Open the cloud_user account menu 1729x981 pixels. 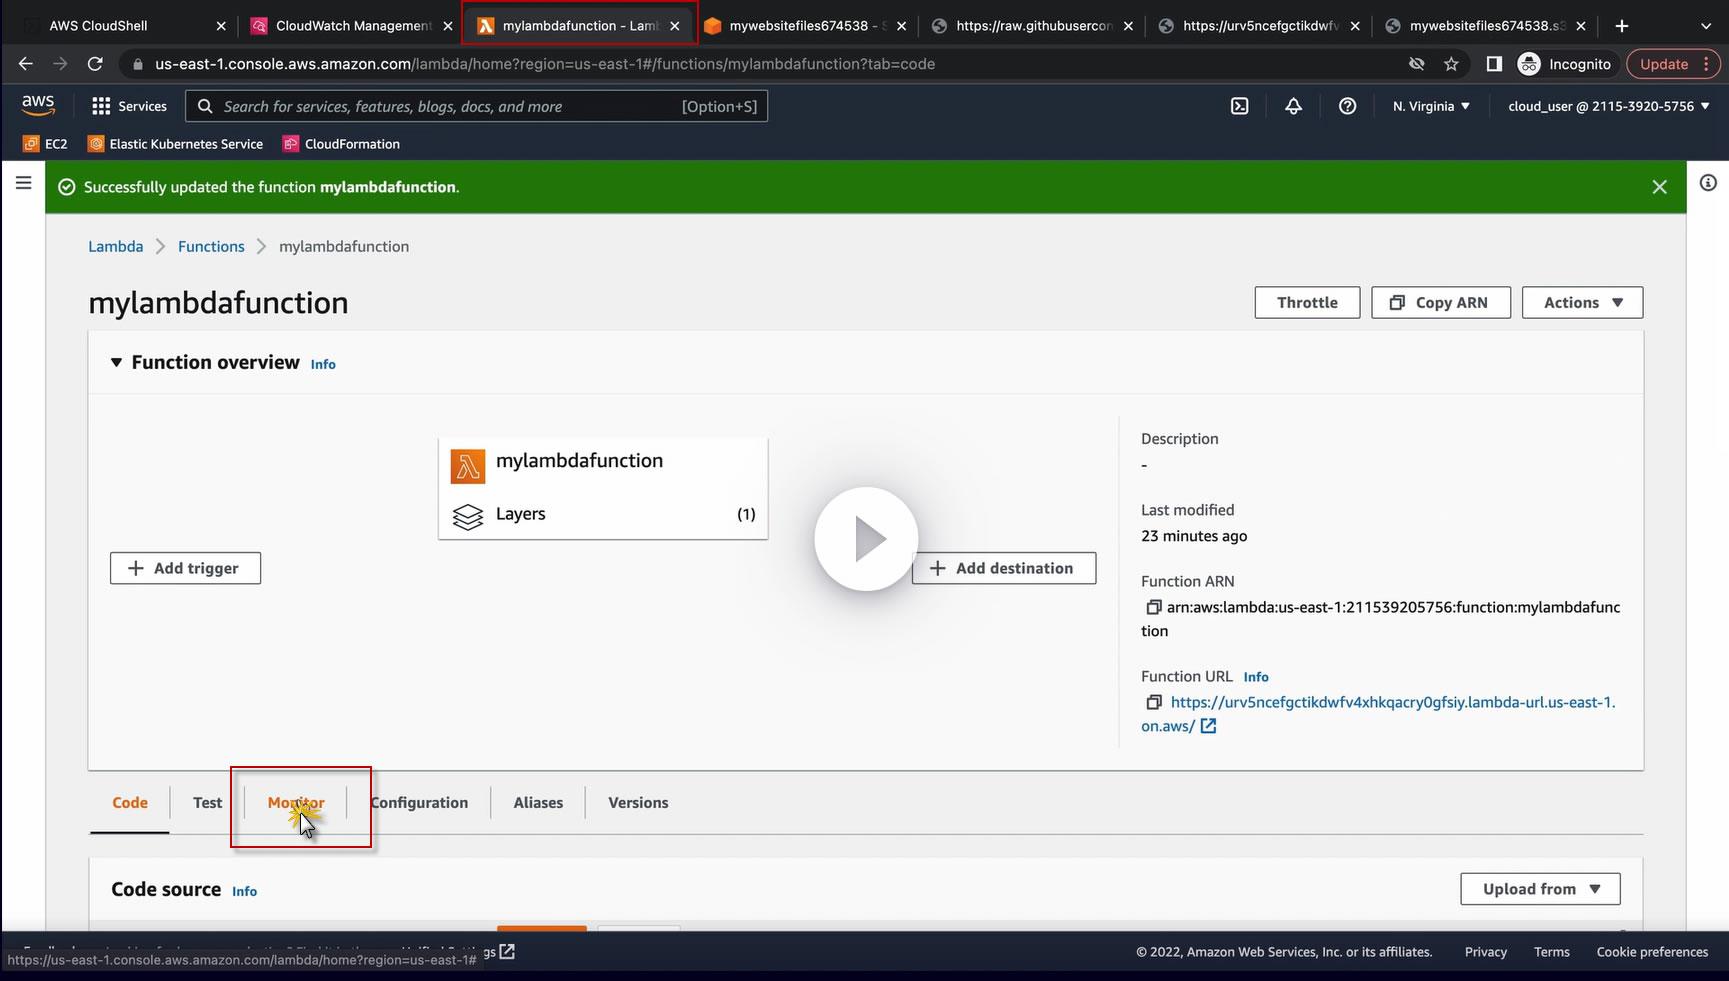point(1609,106)
